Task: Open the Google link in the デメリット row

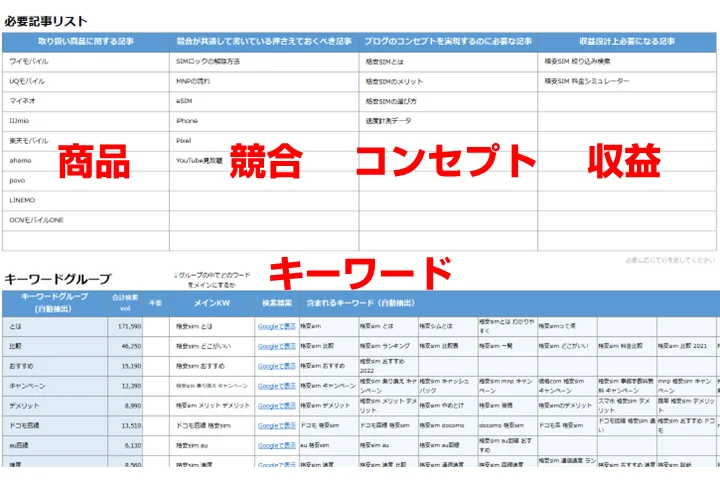Action: pos(276,406)
